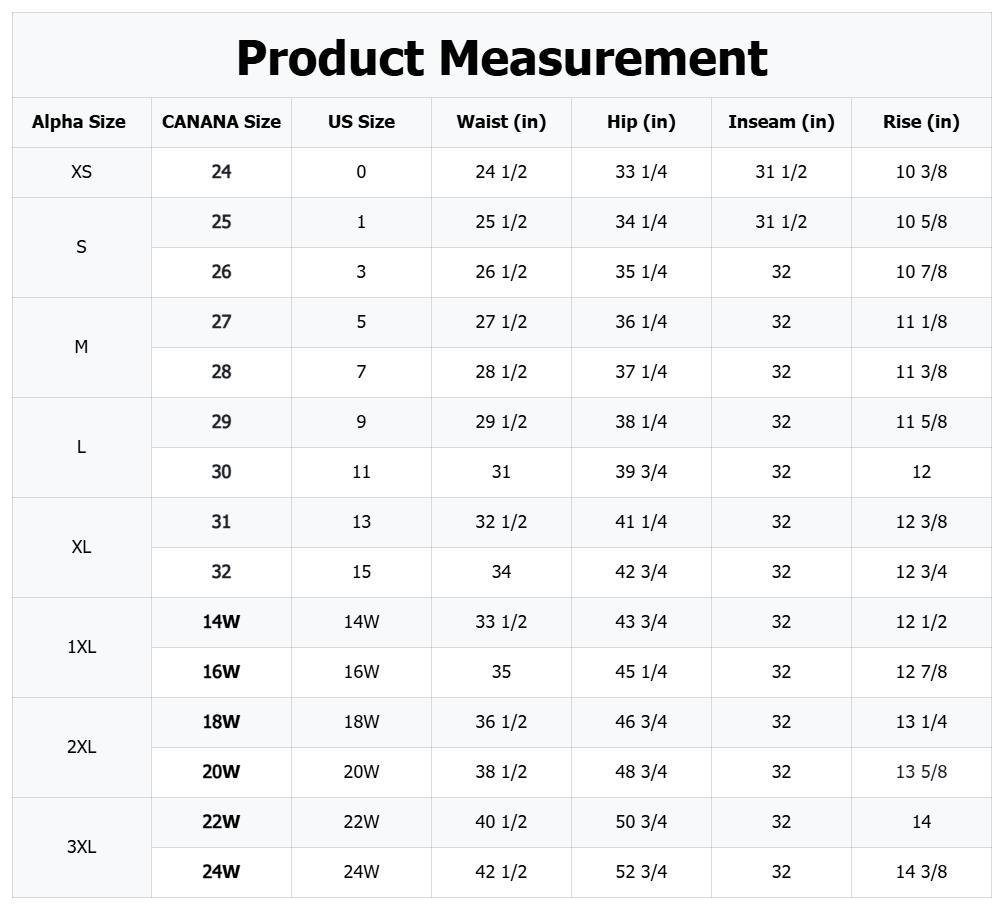1004x910 pixels.
Task: Select the Rise (in) column header
Action: (921, 122)
